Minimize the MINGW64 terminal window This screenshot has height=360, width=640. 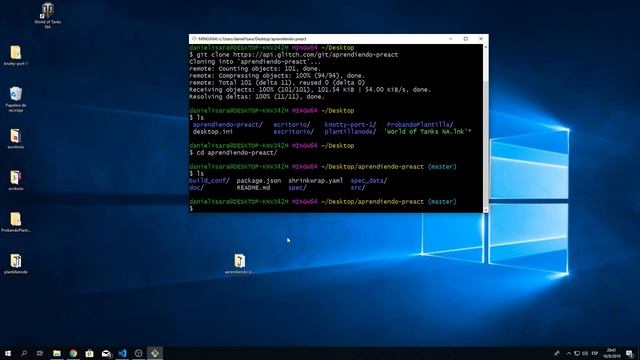[x=450, y=39]
